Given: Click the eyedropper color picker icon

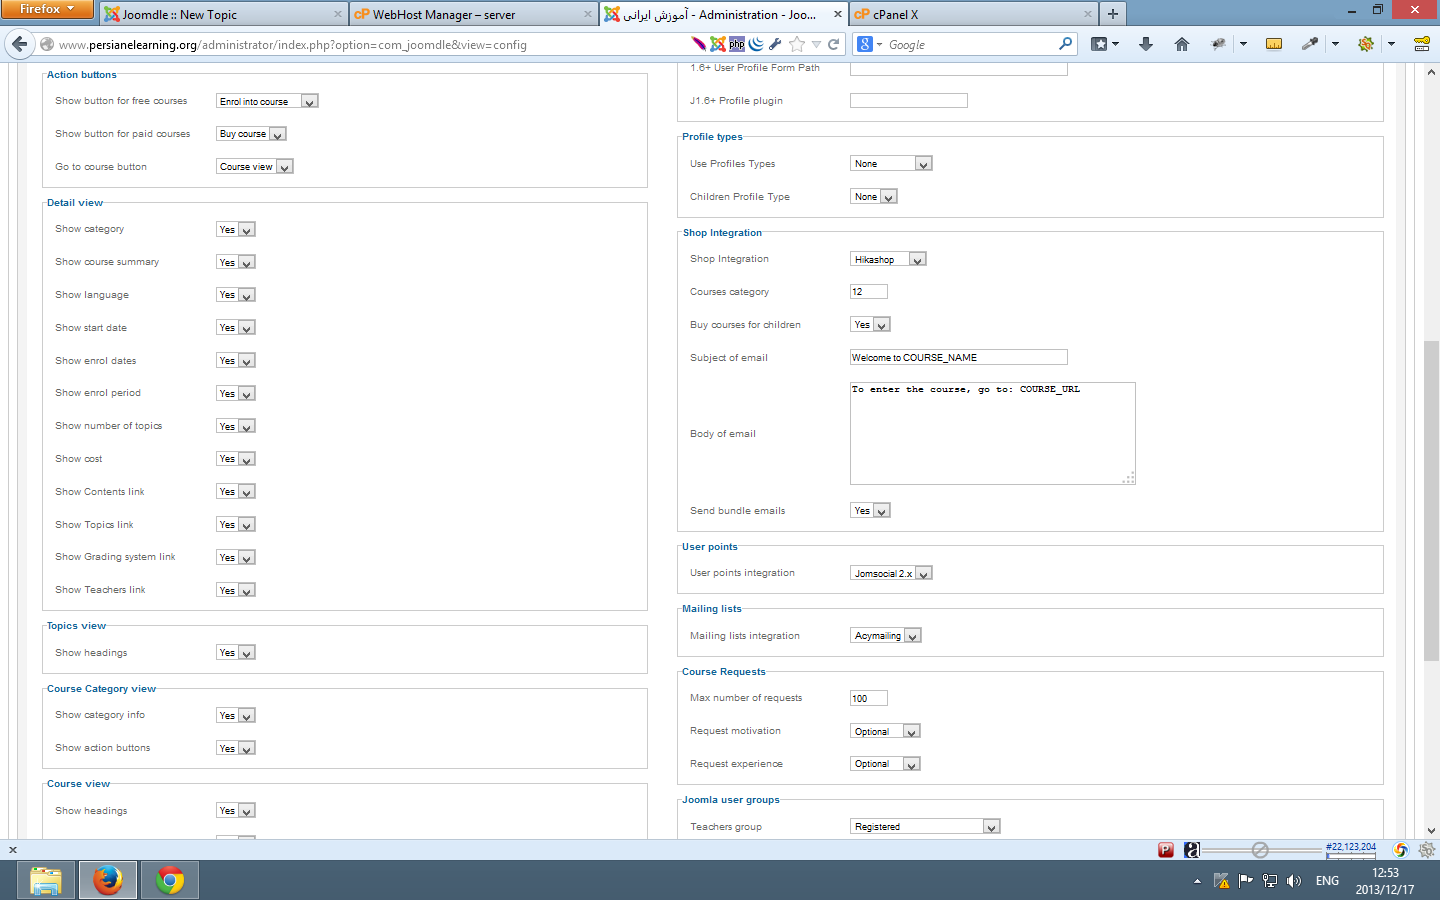Looking at the screenshot, I should point(1309,44).
